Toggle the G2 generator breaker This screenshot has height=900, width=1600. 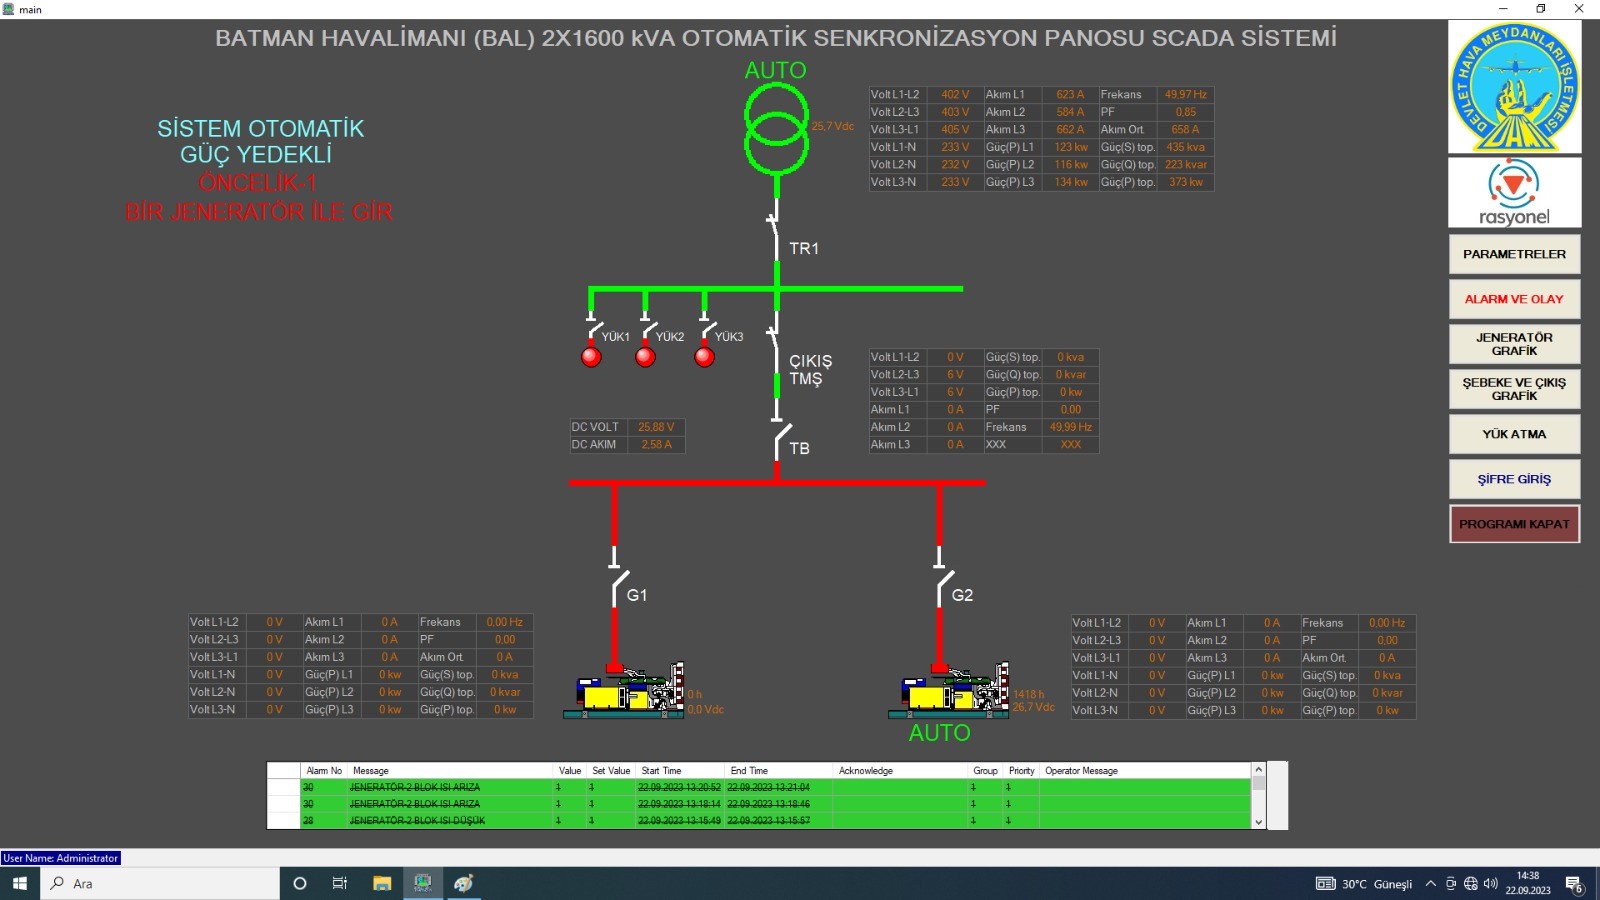tap(943, 586)
